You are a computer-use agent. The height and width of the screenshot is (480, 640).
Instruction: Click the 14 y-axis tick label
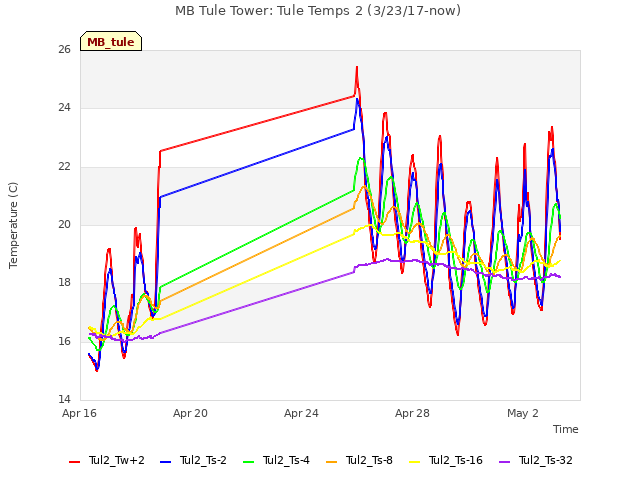64,399
